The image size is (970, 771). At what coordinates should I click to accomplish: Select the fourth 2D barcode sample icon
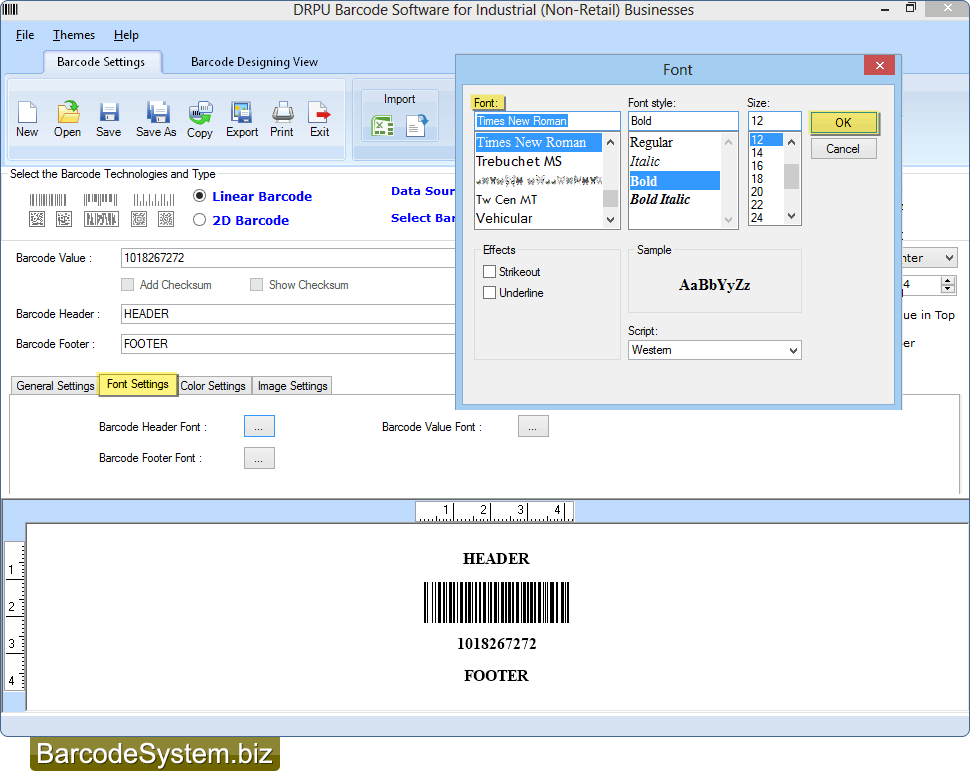tap(139, 219)
